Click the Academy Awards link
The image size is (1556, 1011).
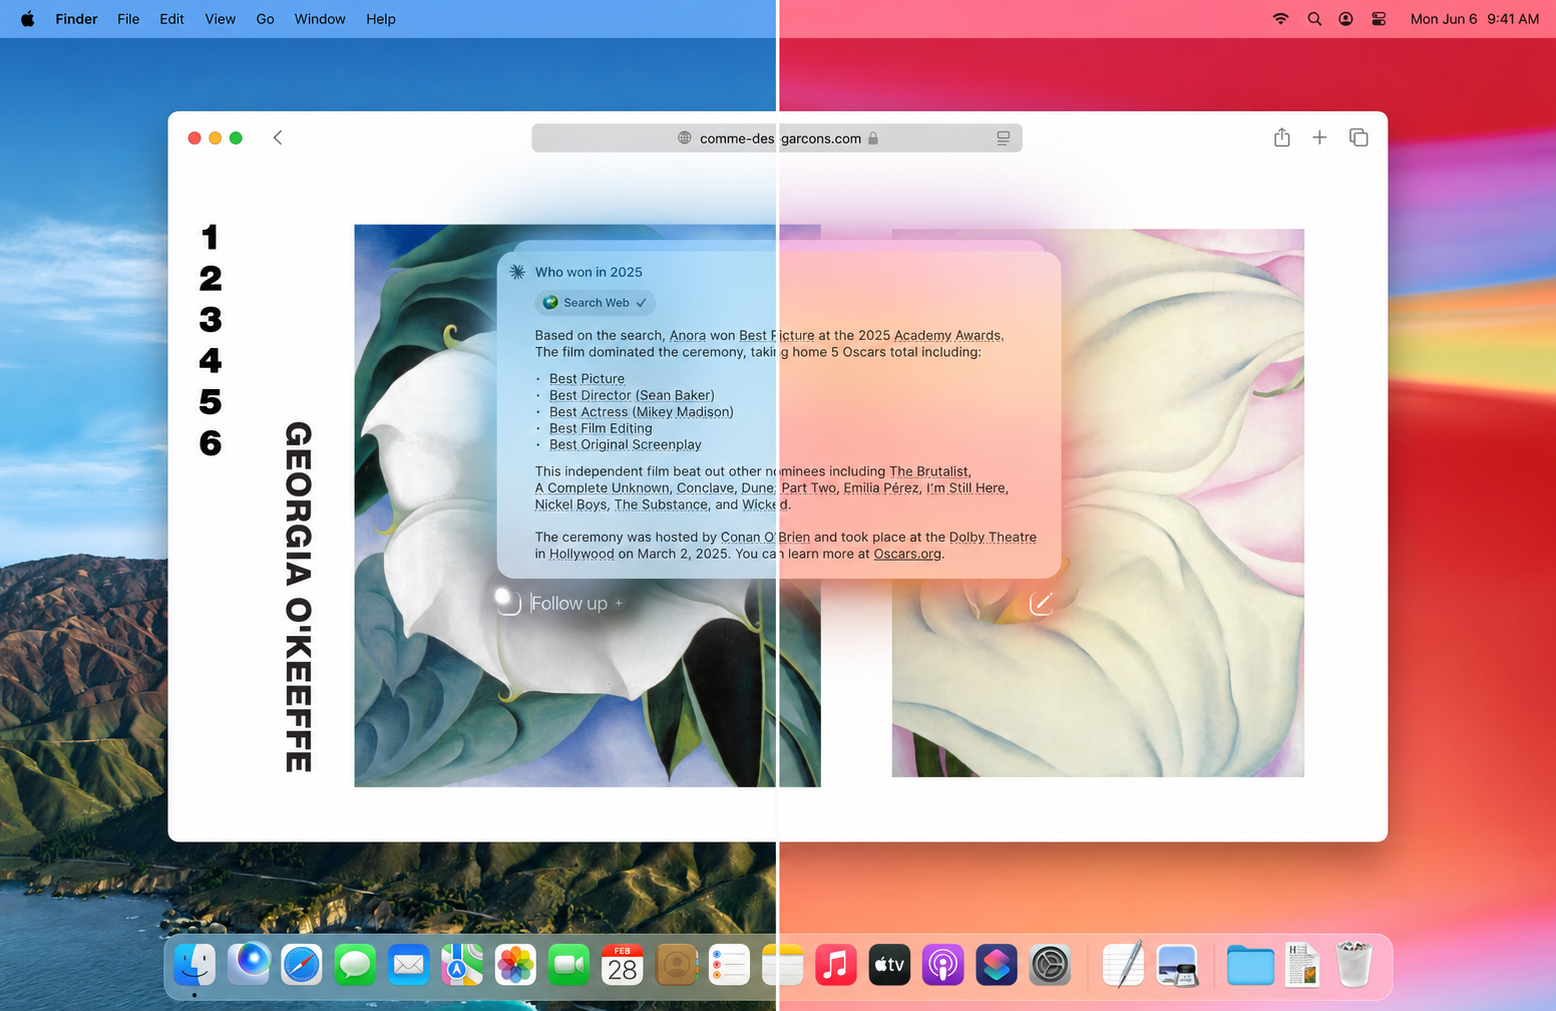[x=947, y=335]
